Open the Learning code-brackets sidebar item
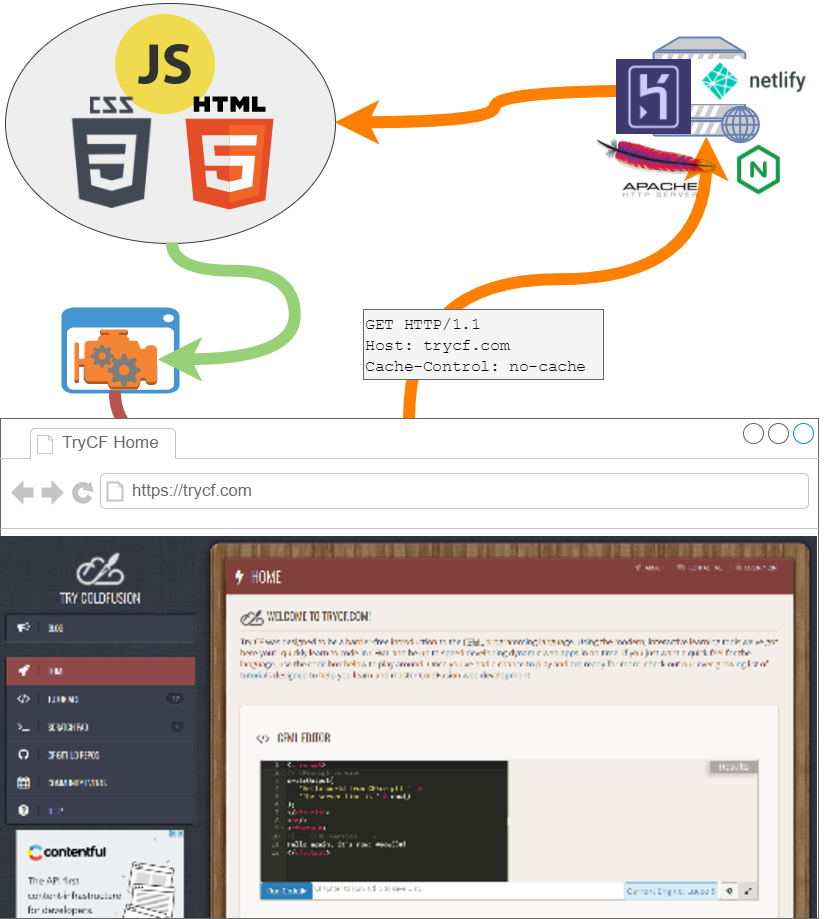This screenshot has width=834, height=919. (100, 699)
